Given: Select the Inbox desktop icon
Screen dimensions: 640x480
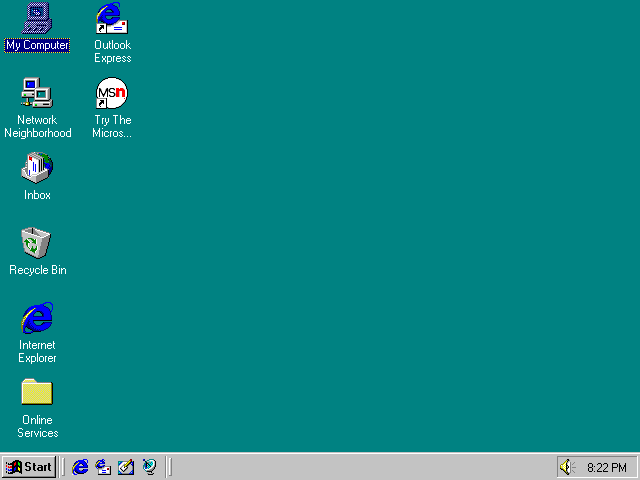Looking at the screenshot, I should click(37, 168).
